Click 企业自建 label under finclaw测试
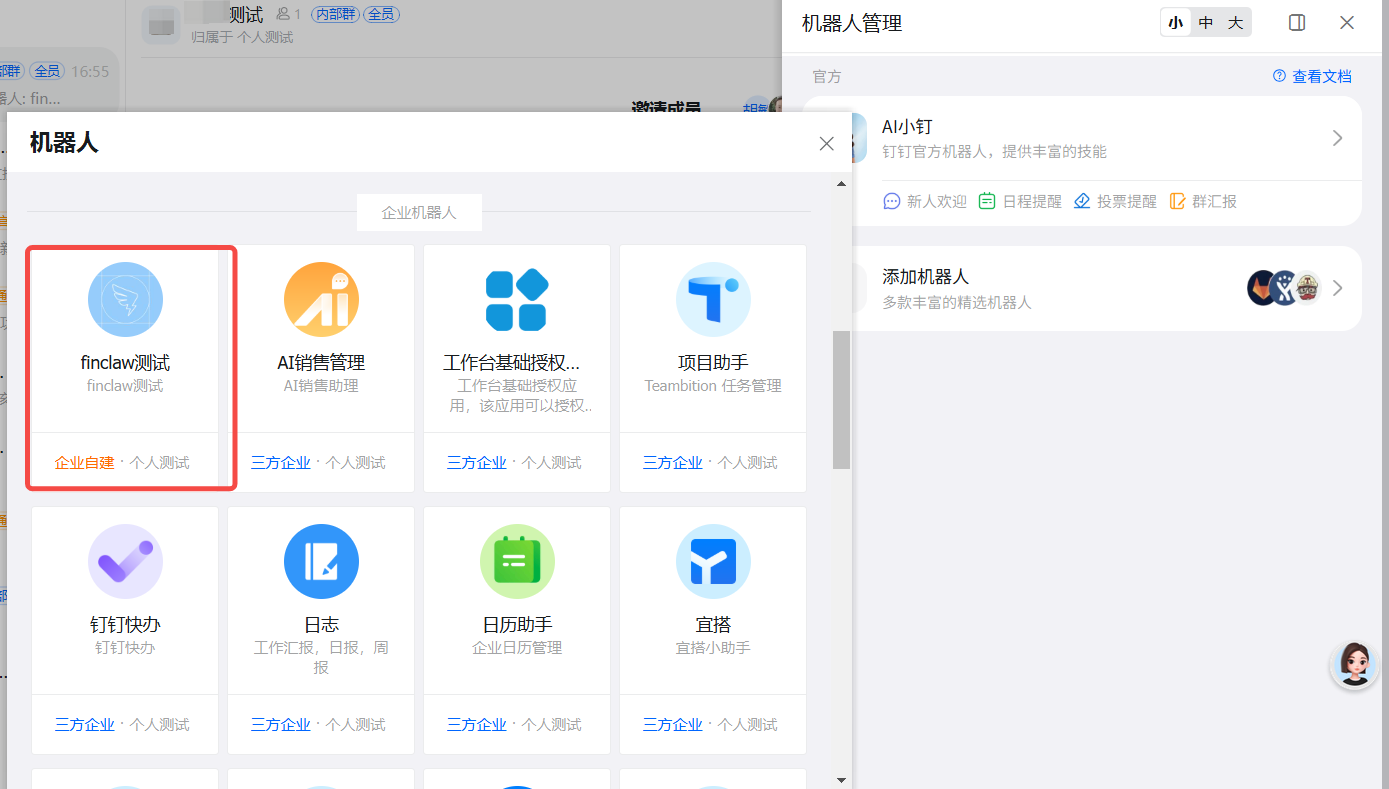Image resolution: width=1389 pixels, height=789 pixels. (85, 462)
